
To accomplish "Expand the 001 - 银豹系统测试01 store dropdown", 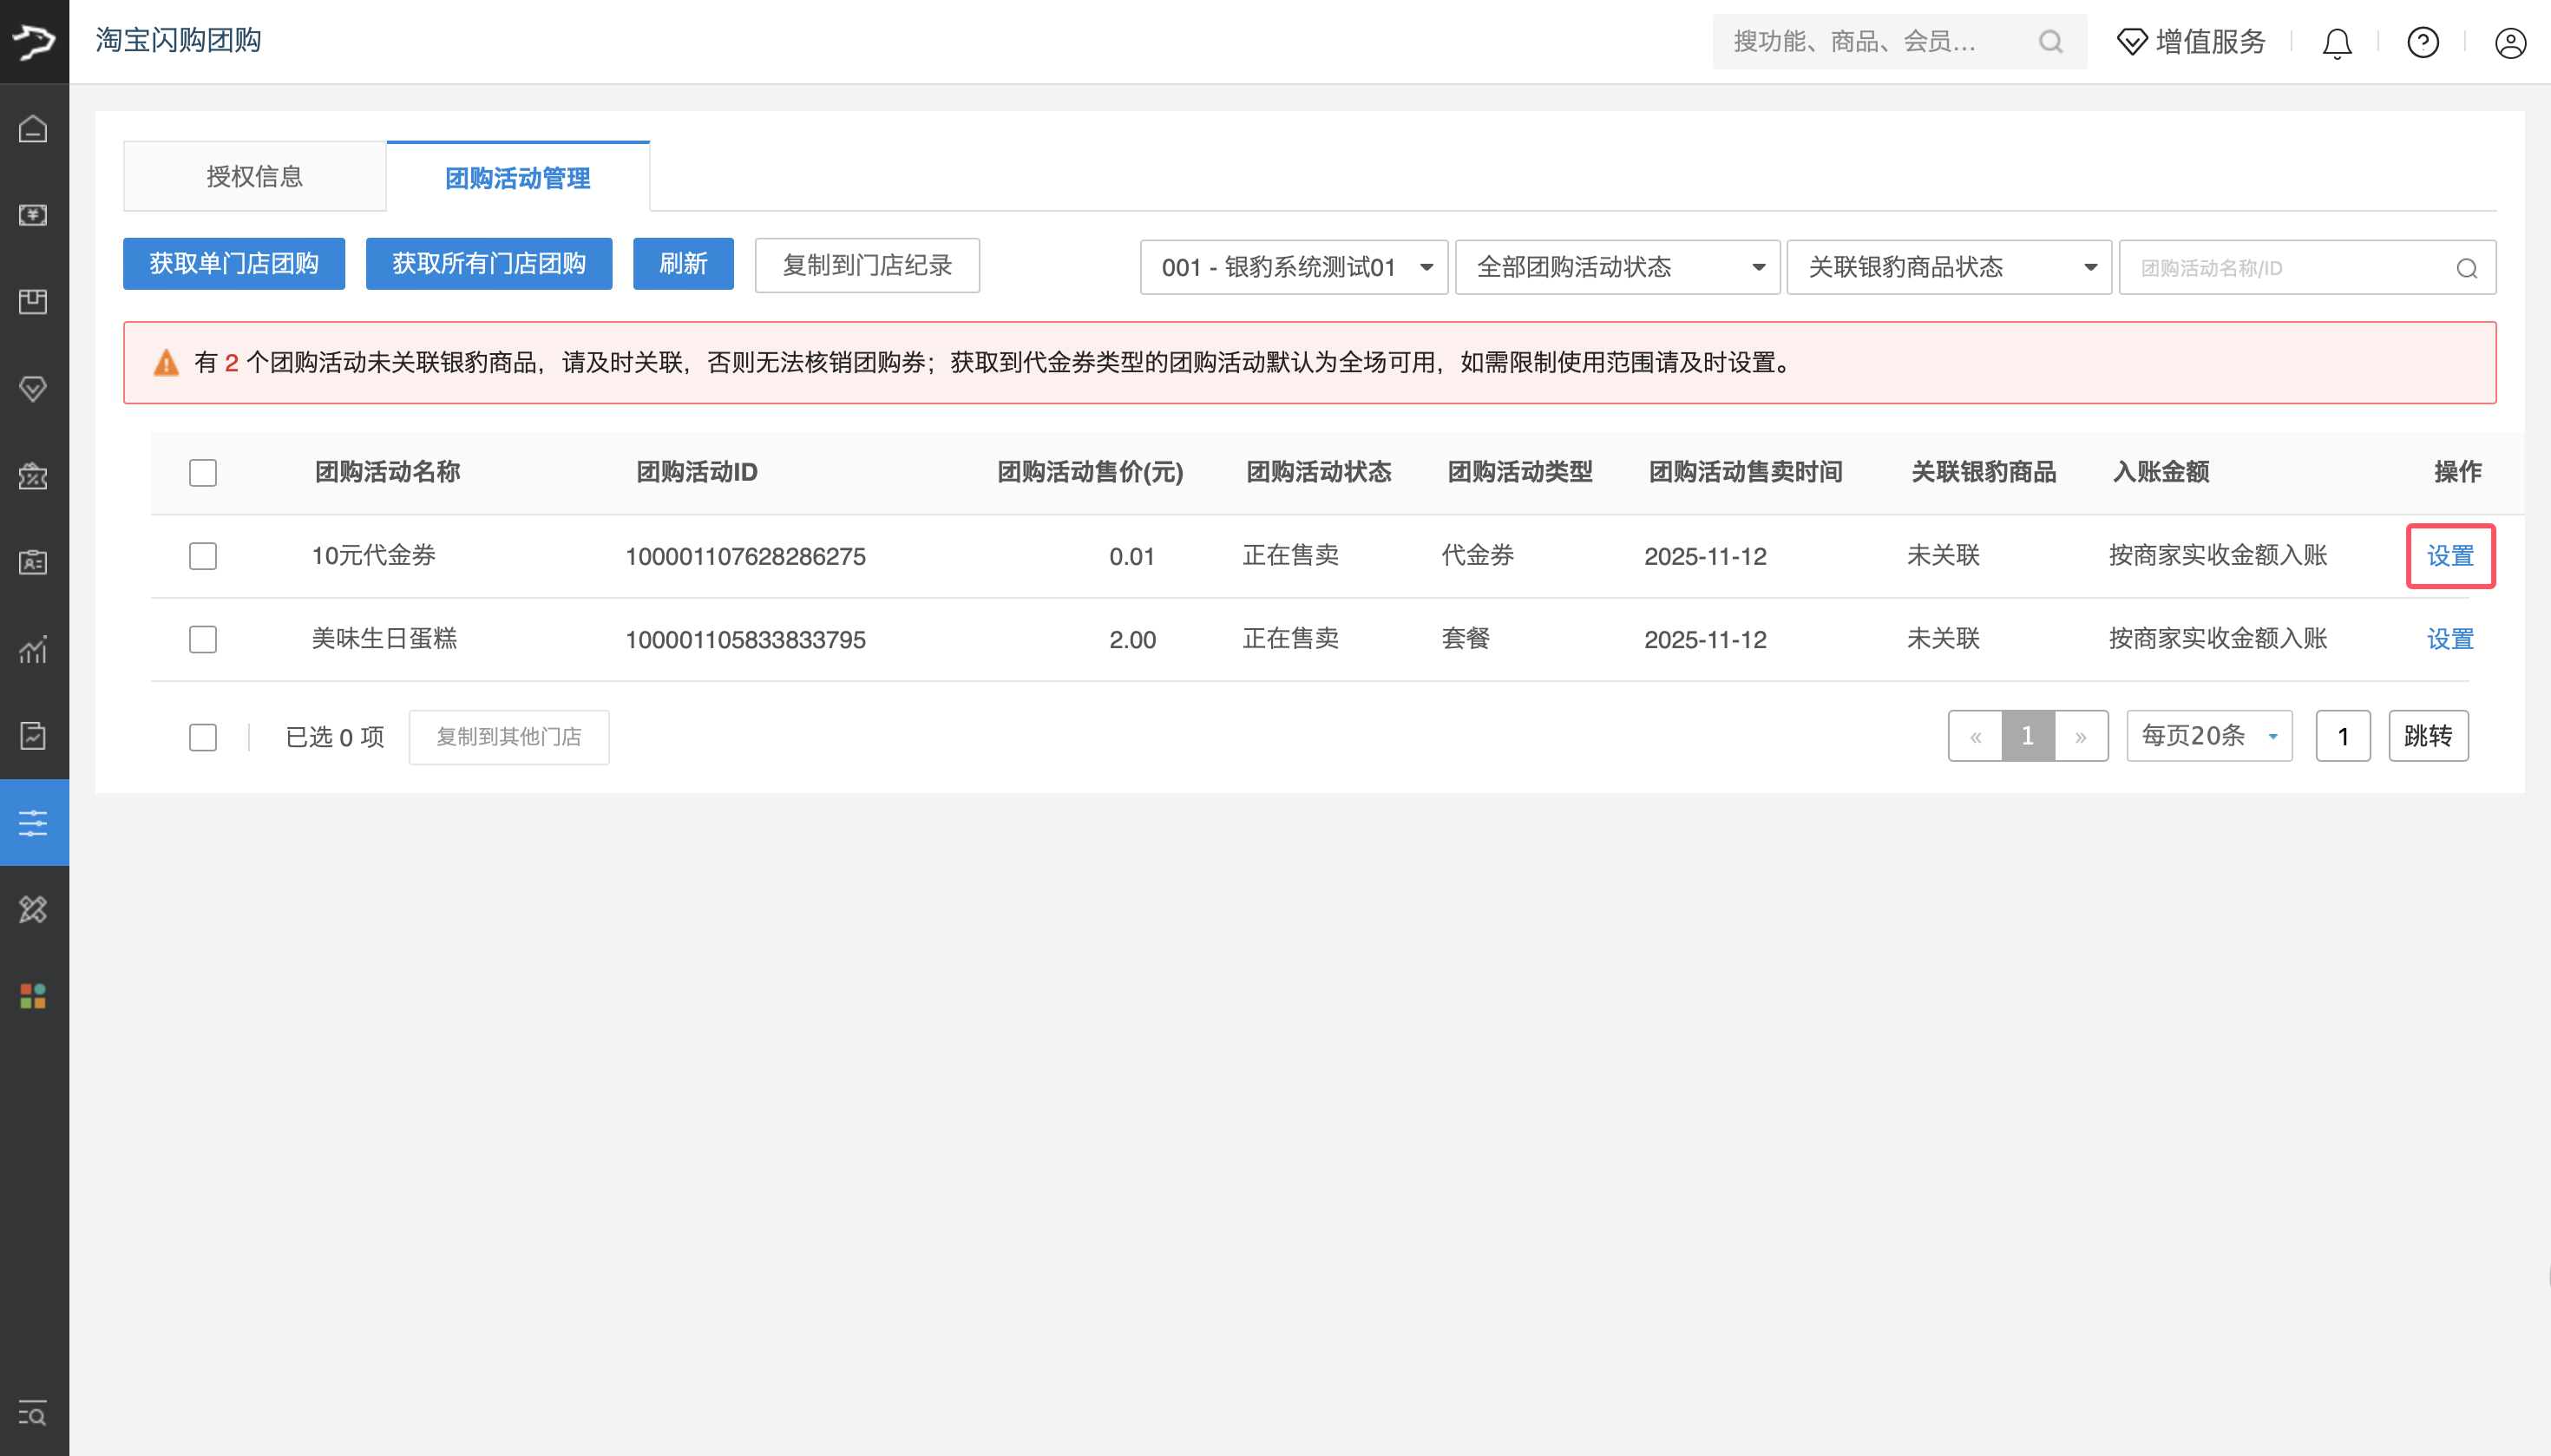I will (x=1293, y=267).
